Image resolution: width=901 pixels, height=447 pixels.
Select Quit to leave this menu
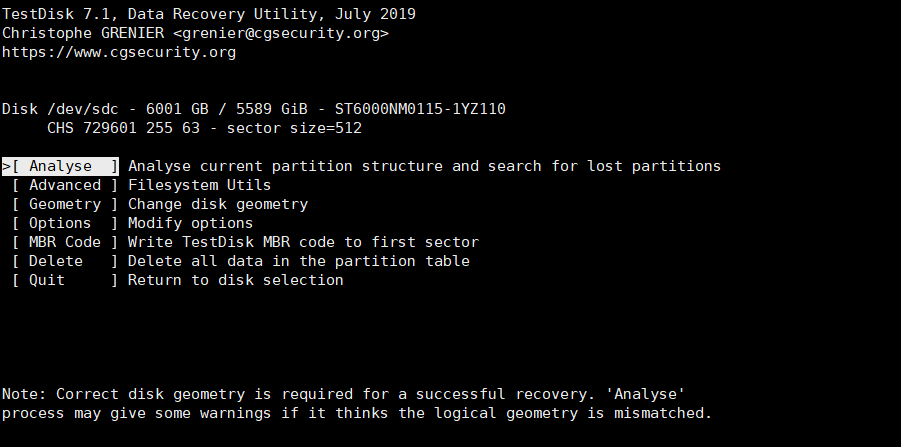pos(47,280)
